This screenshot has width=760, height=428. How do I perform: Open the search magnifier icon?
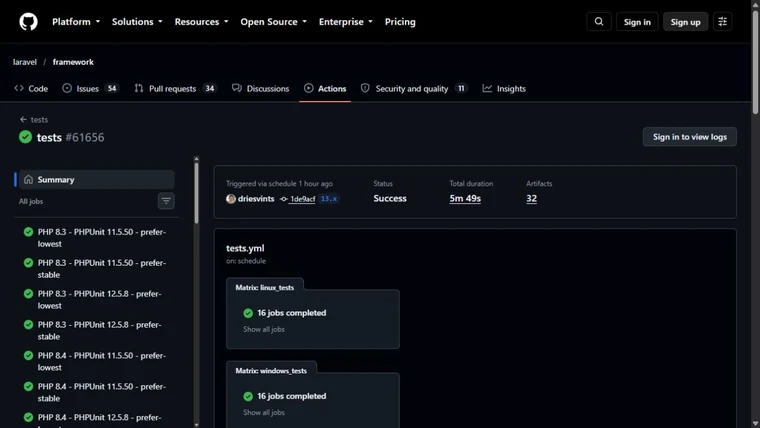click(x=599, y=22)
